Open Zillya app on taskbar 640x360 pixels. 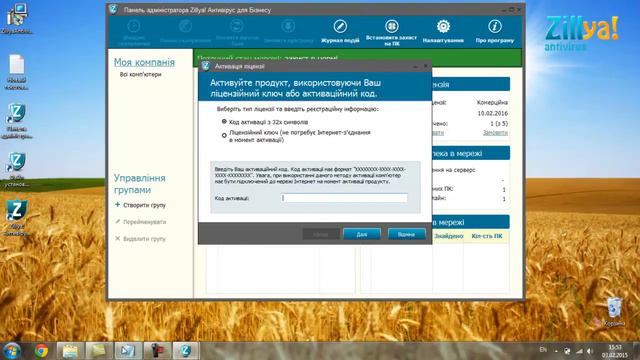coord(186,351)
